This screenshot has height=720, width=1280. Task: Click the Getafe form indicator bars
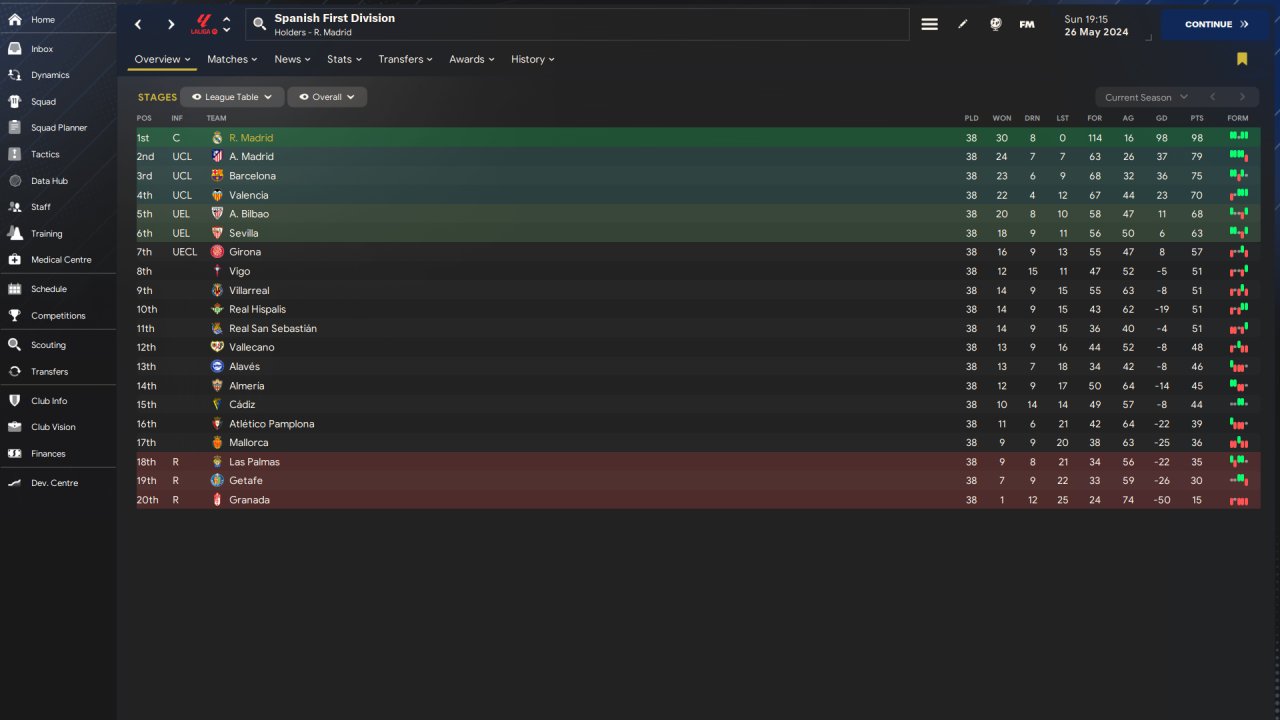point(1238,480)
